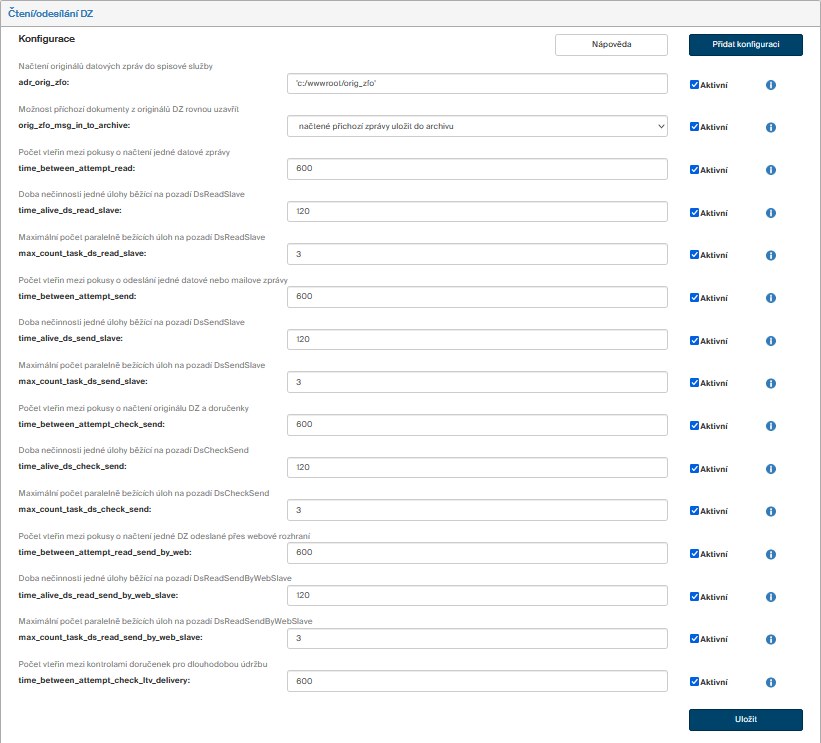Toggle Aktivní checkbox for time_between_attempt_send
Screen dimensions: 821x743
coord(694,298)
